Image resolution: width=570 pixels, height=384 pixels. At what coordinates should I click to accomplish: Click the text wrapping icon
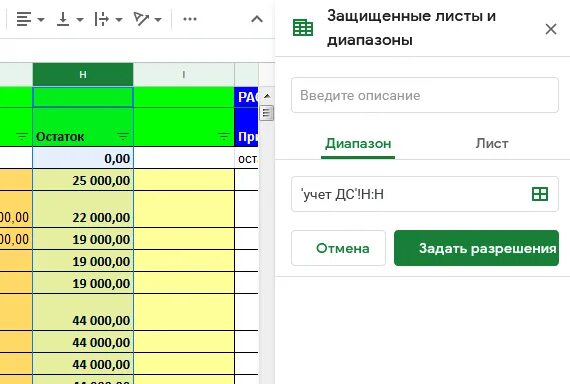(x=101, y=19)
